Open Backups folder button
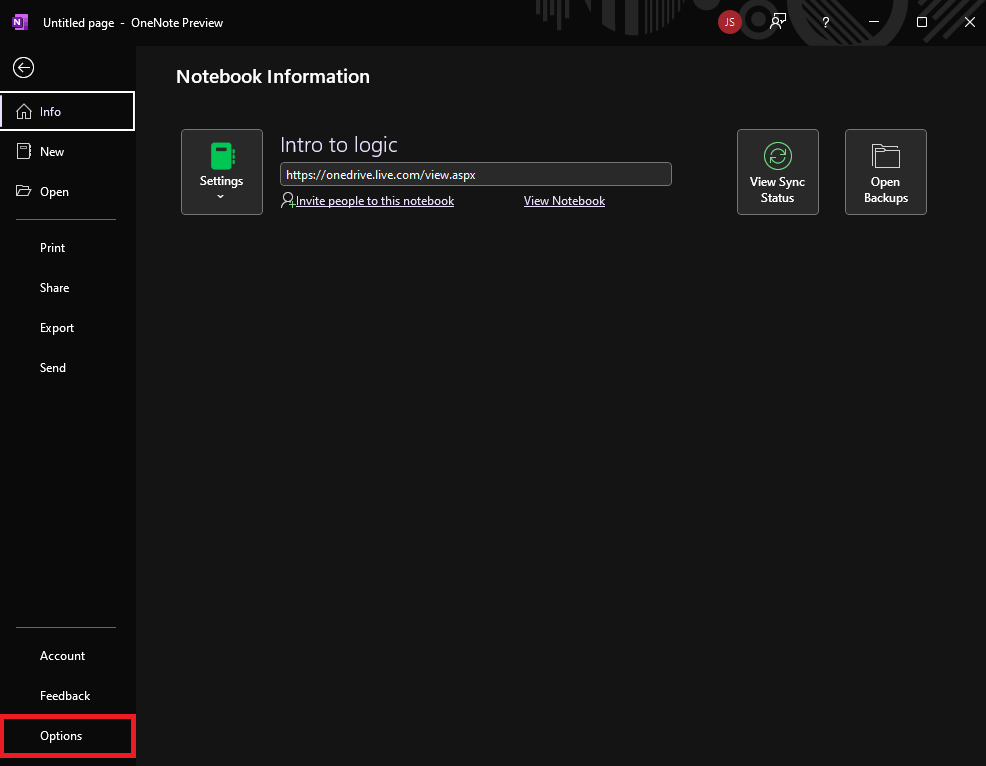 click(x=885, y=172)
